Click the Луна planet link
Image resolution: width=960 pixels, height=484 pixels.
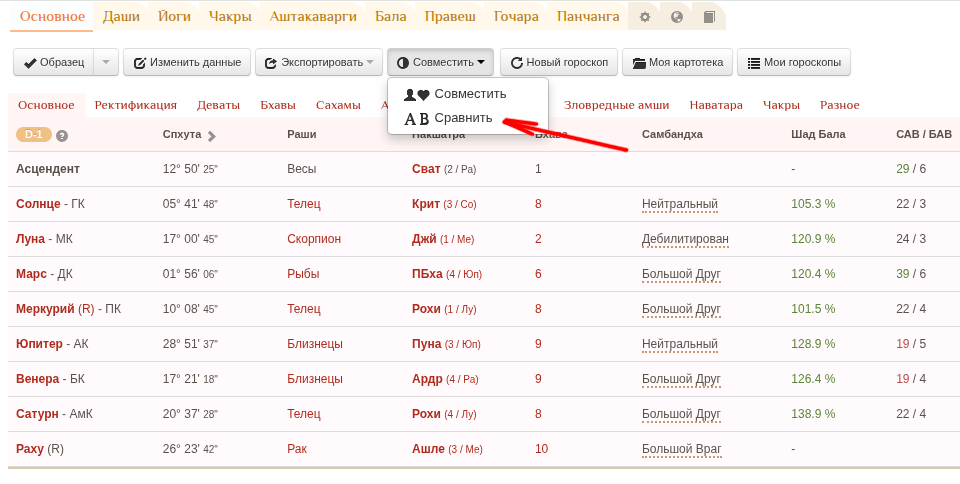point(30,239)
